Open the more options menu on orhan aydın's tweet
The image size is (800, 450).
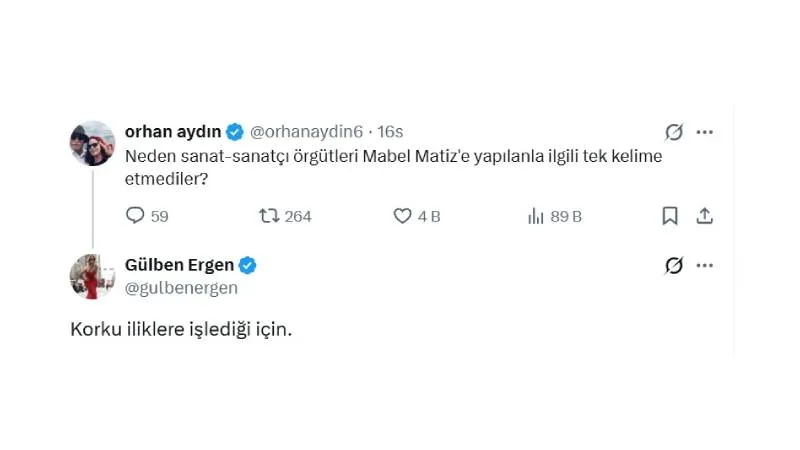click(704, 132)
